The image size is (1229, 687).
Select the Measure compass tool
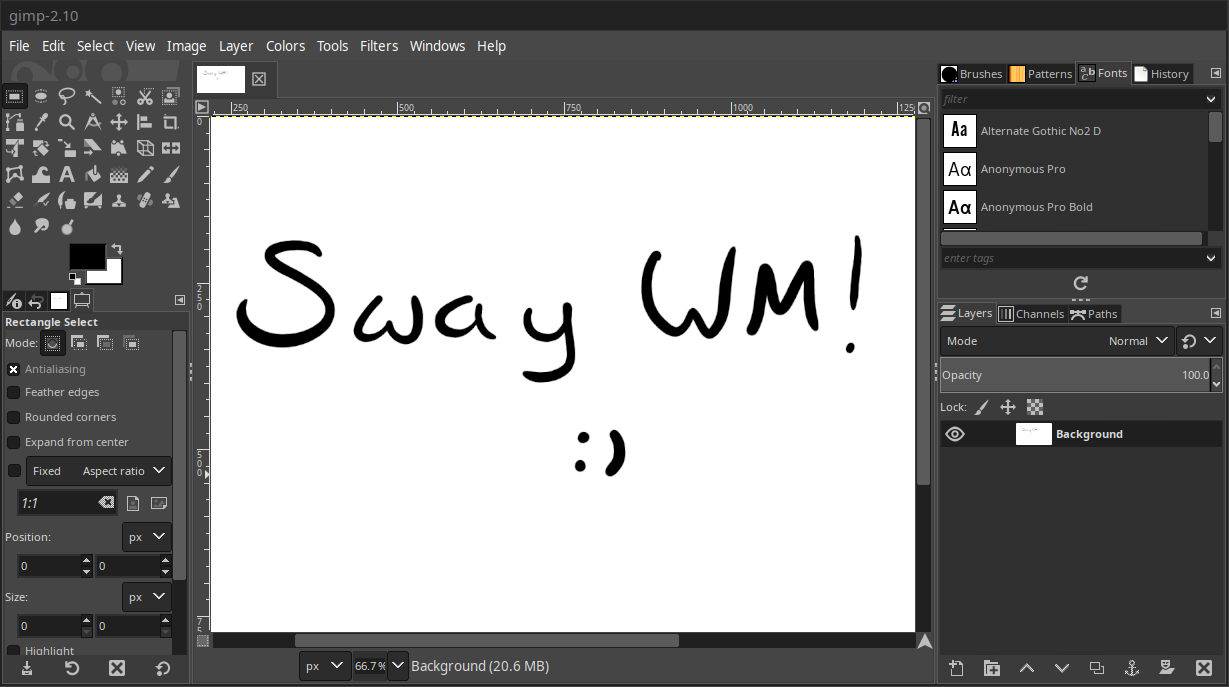tap(93, 122)
